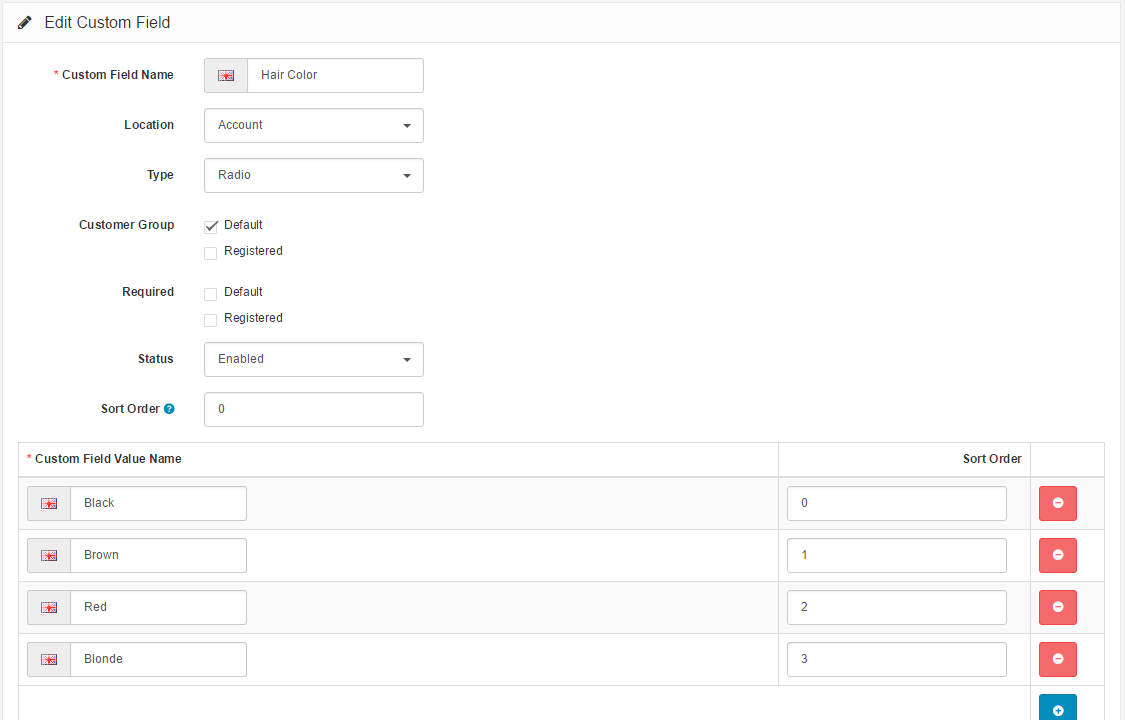Click the flag icon next to Black
Screen dimensions: 1125x720
(49, 503)
